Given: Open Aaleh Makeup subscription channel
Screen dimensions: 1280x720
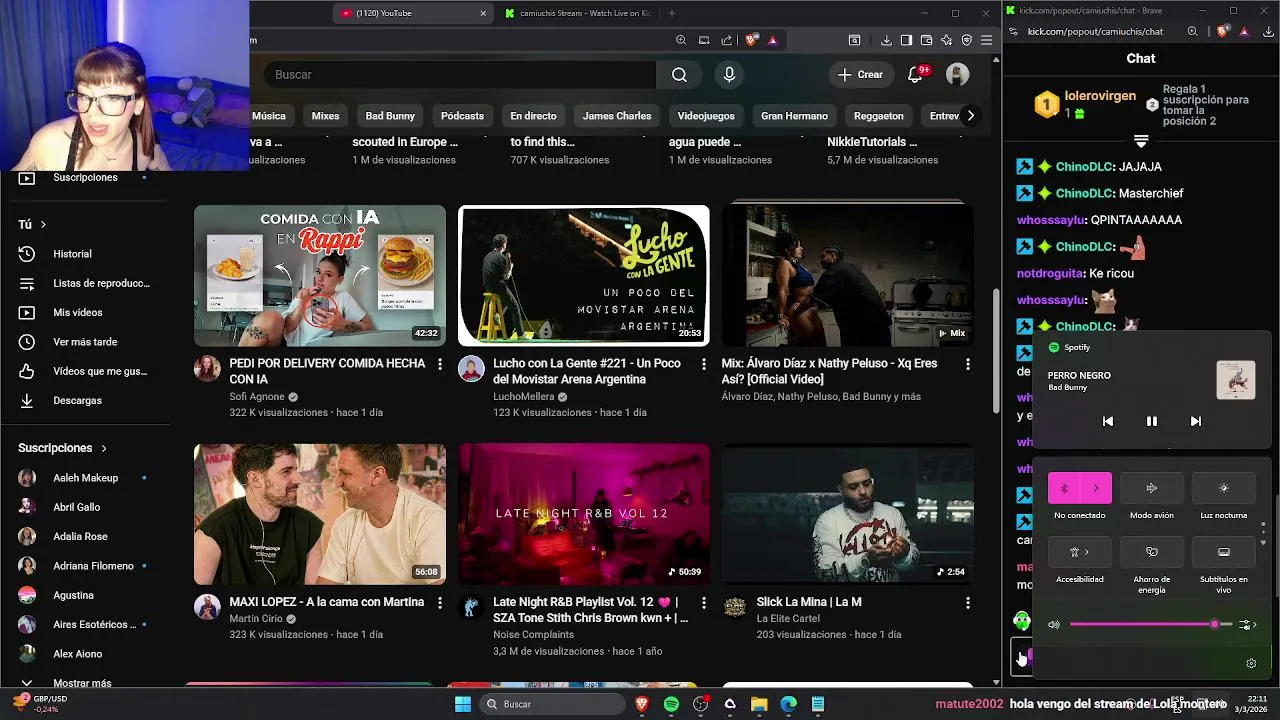Looking at the screenshot, I should pyautogui.click(x=84, y=478).
